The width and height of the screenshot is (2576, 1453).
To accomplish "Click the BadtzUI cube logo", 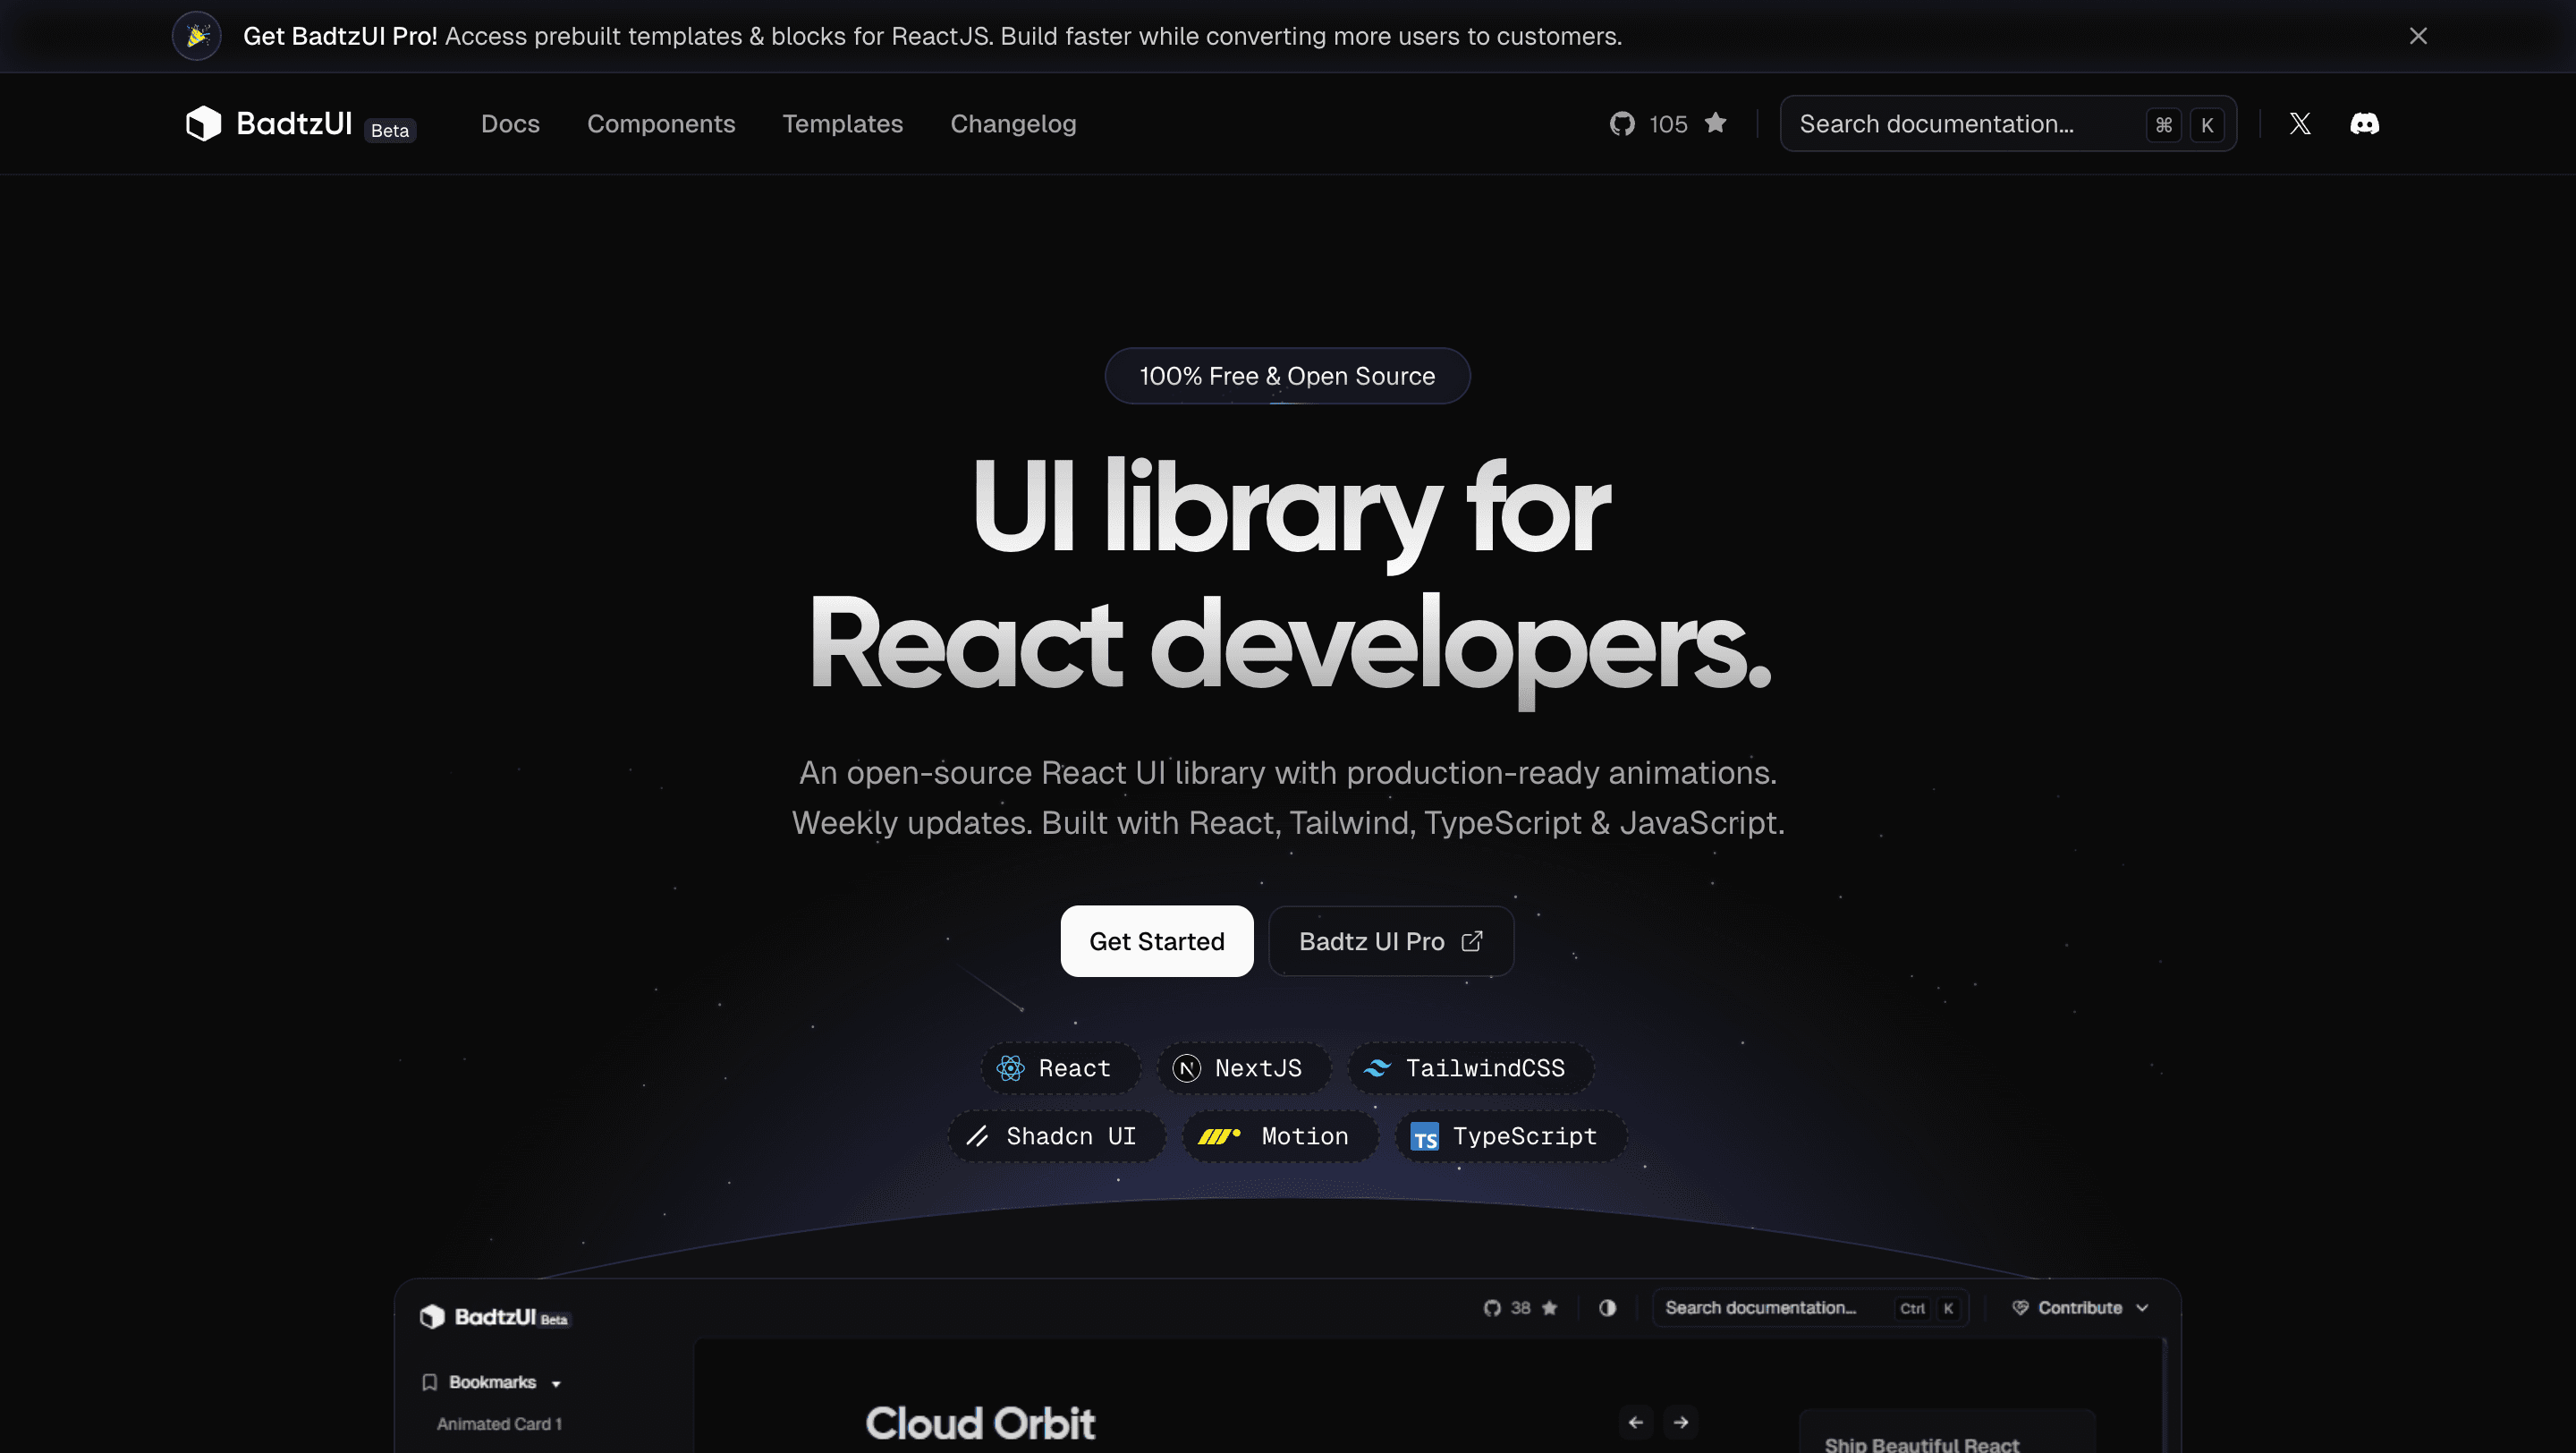I will pyautogui.click(x=203, y=123).
